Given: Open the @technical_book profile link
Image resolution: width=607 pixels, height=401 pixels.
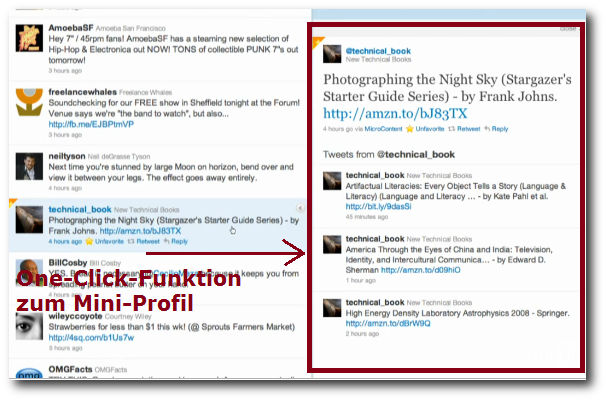Looking at the screenshot, I should [378, 51].
